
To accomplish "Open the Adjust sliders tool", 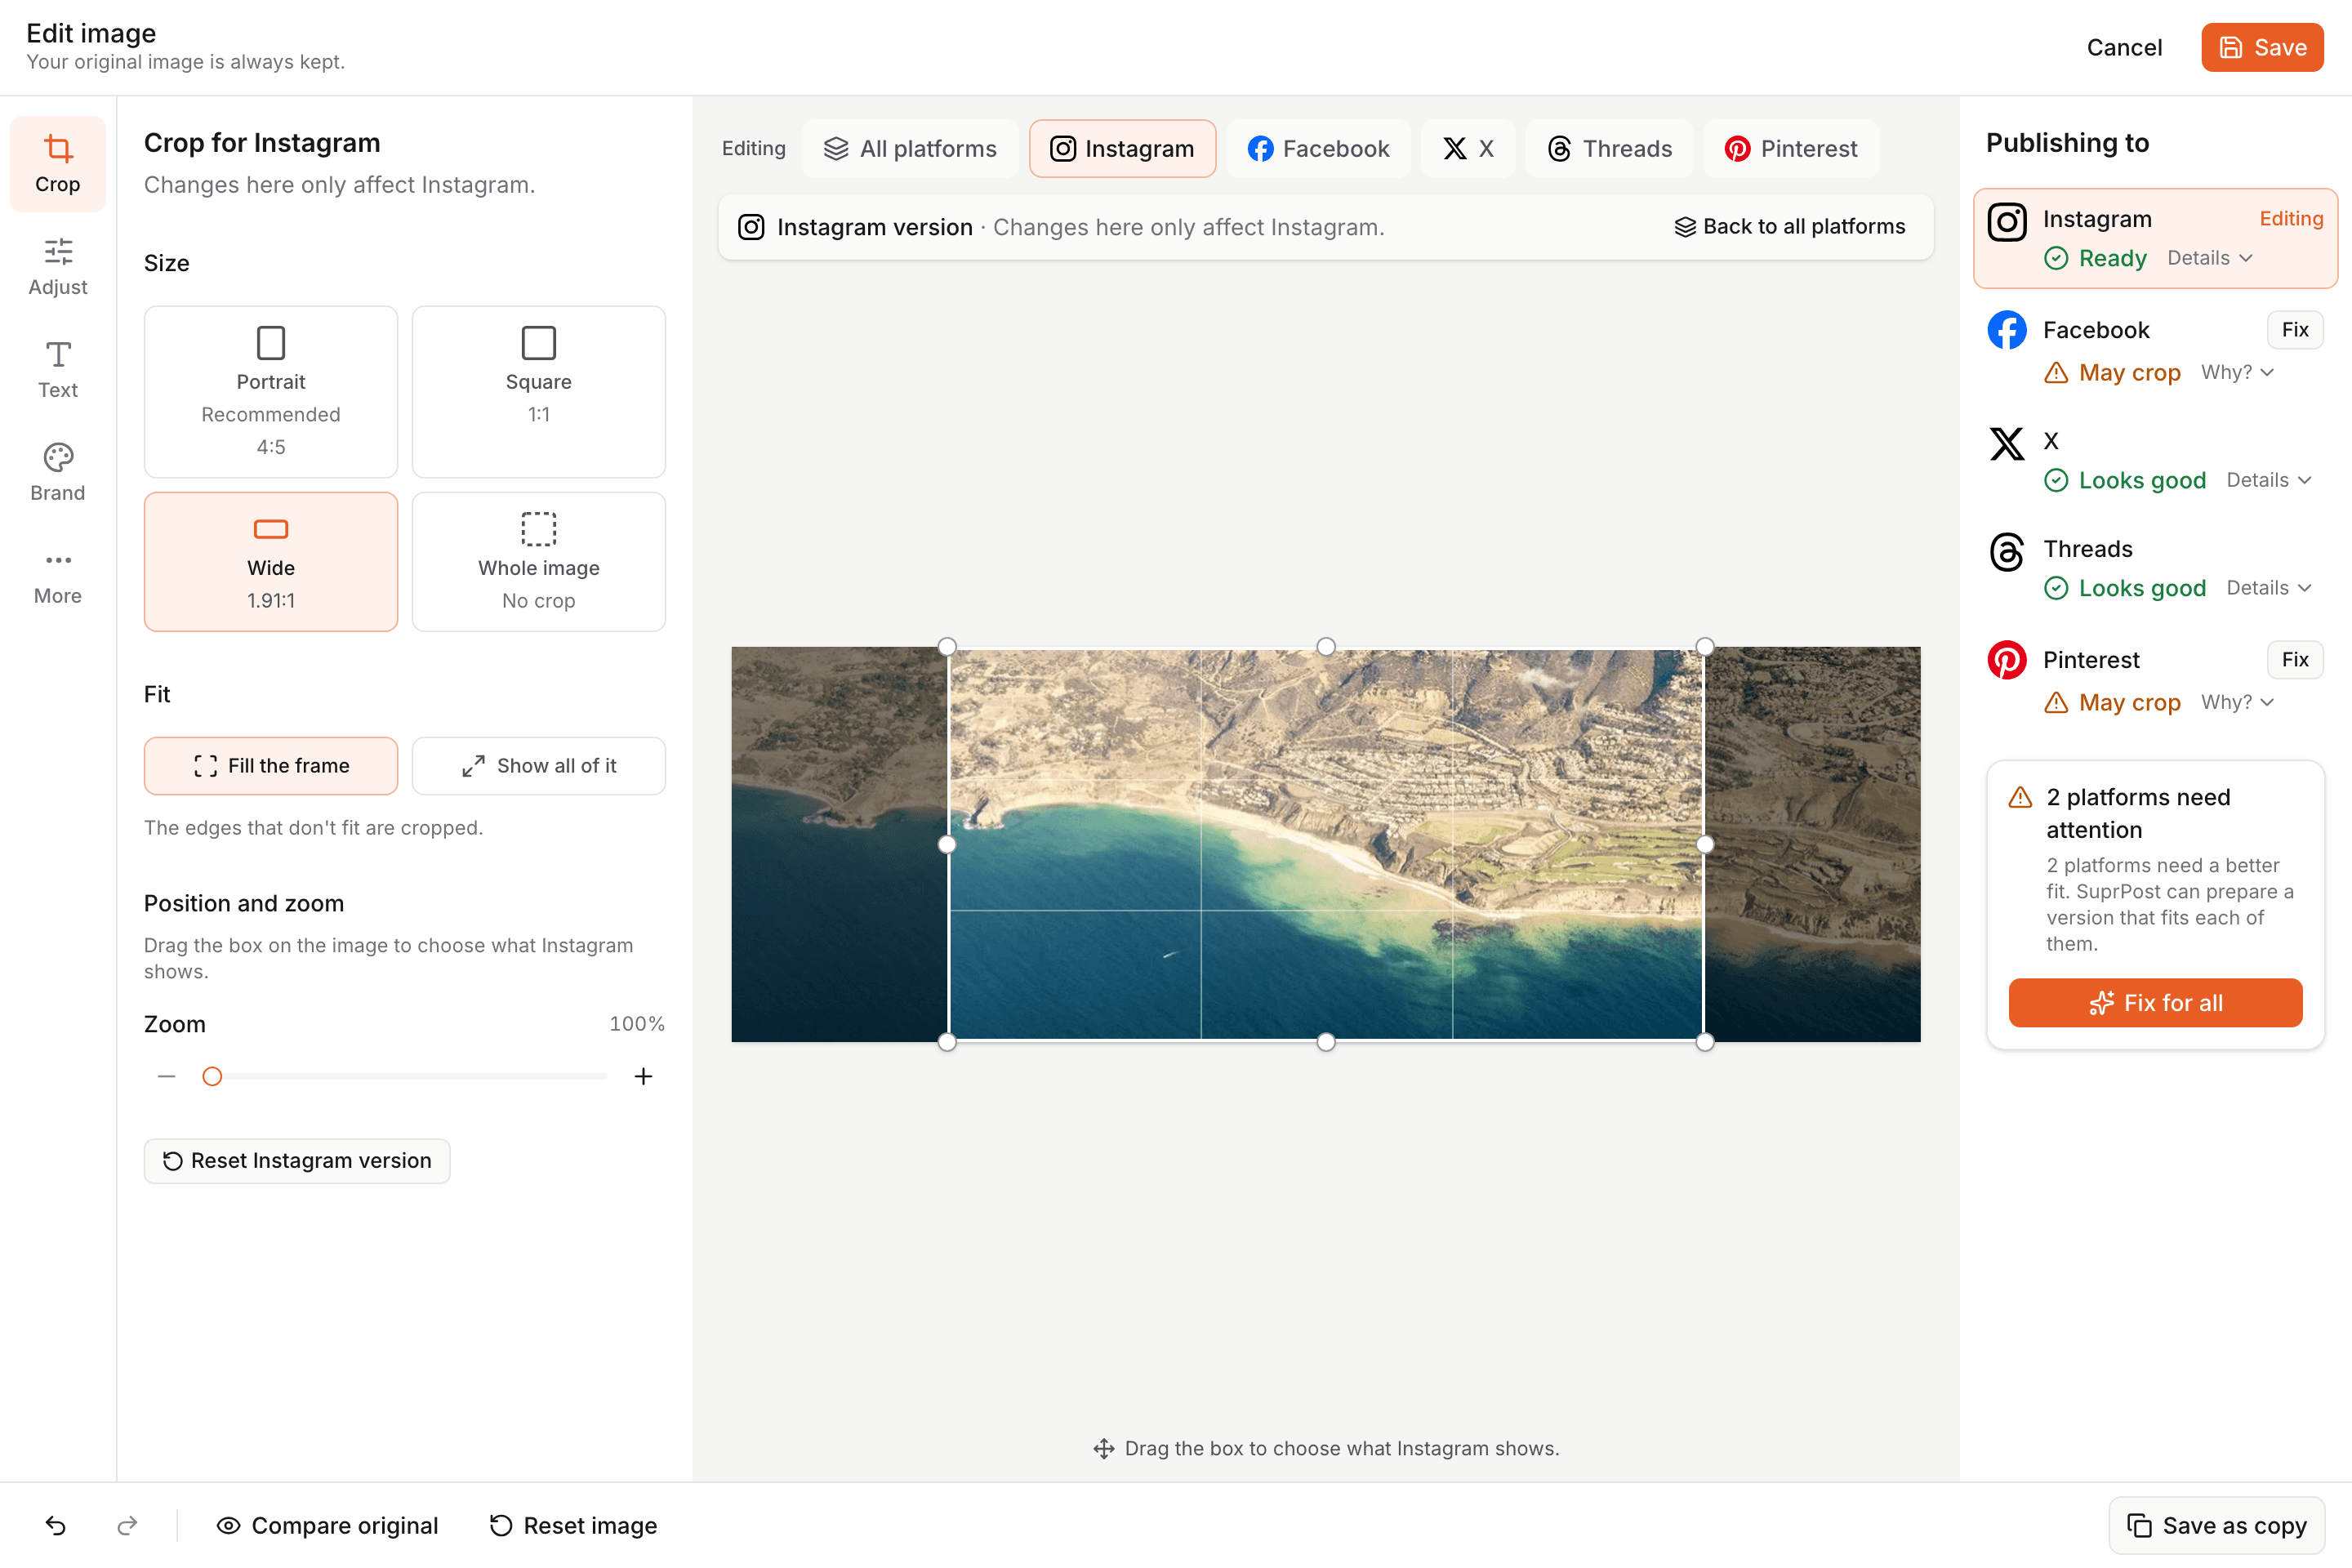I will [57, 267].
